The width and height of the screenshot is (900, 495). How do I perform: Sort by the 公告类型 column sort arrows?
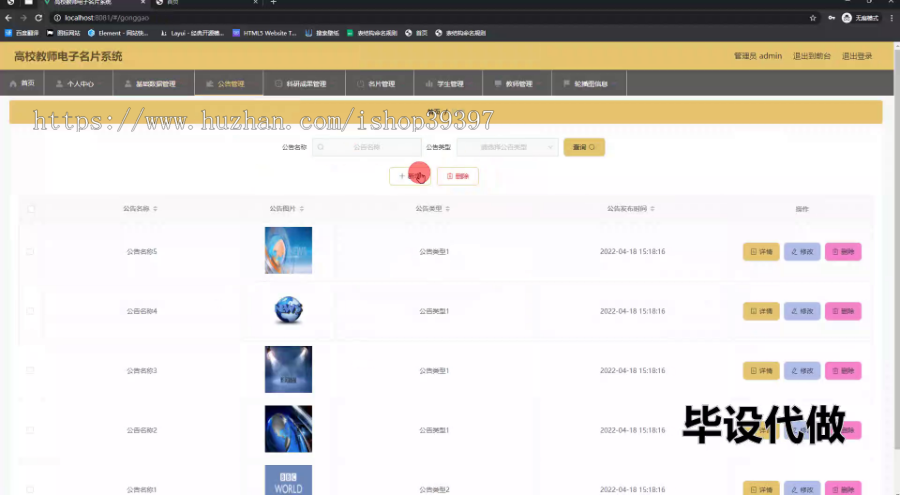[x=448, y=208]
